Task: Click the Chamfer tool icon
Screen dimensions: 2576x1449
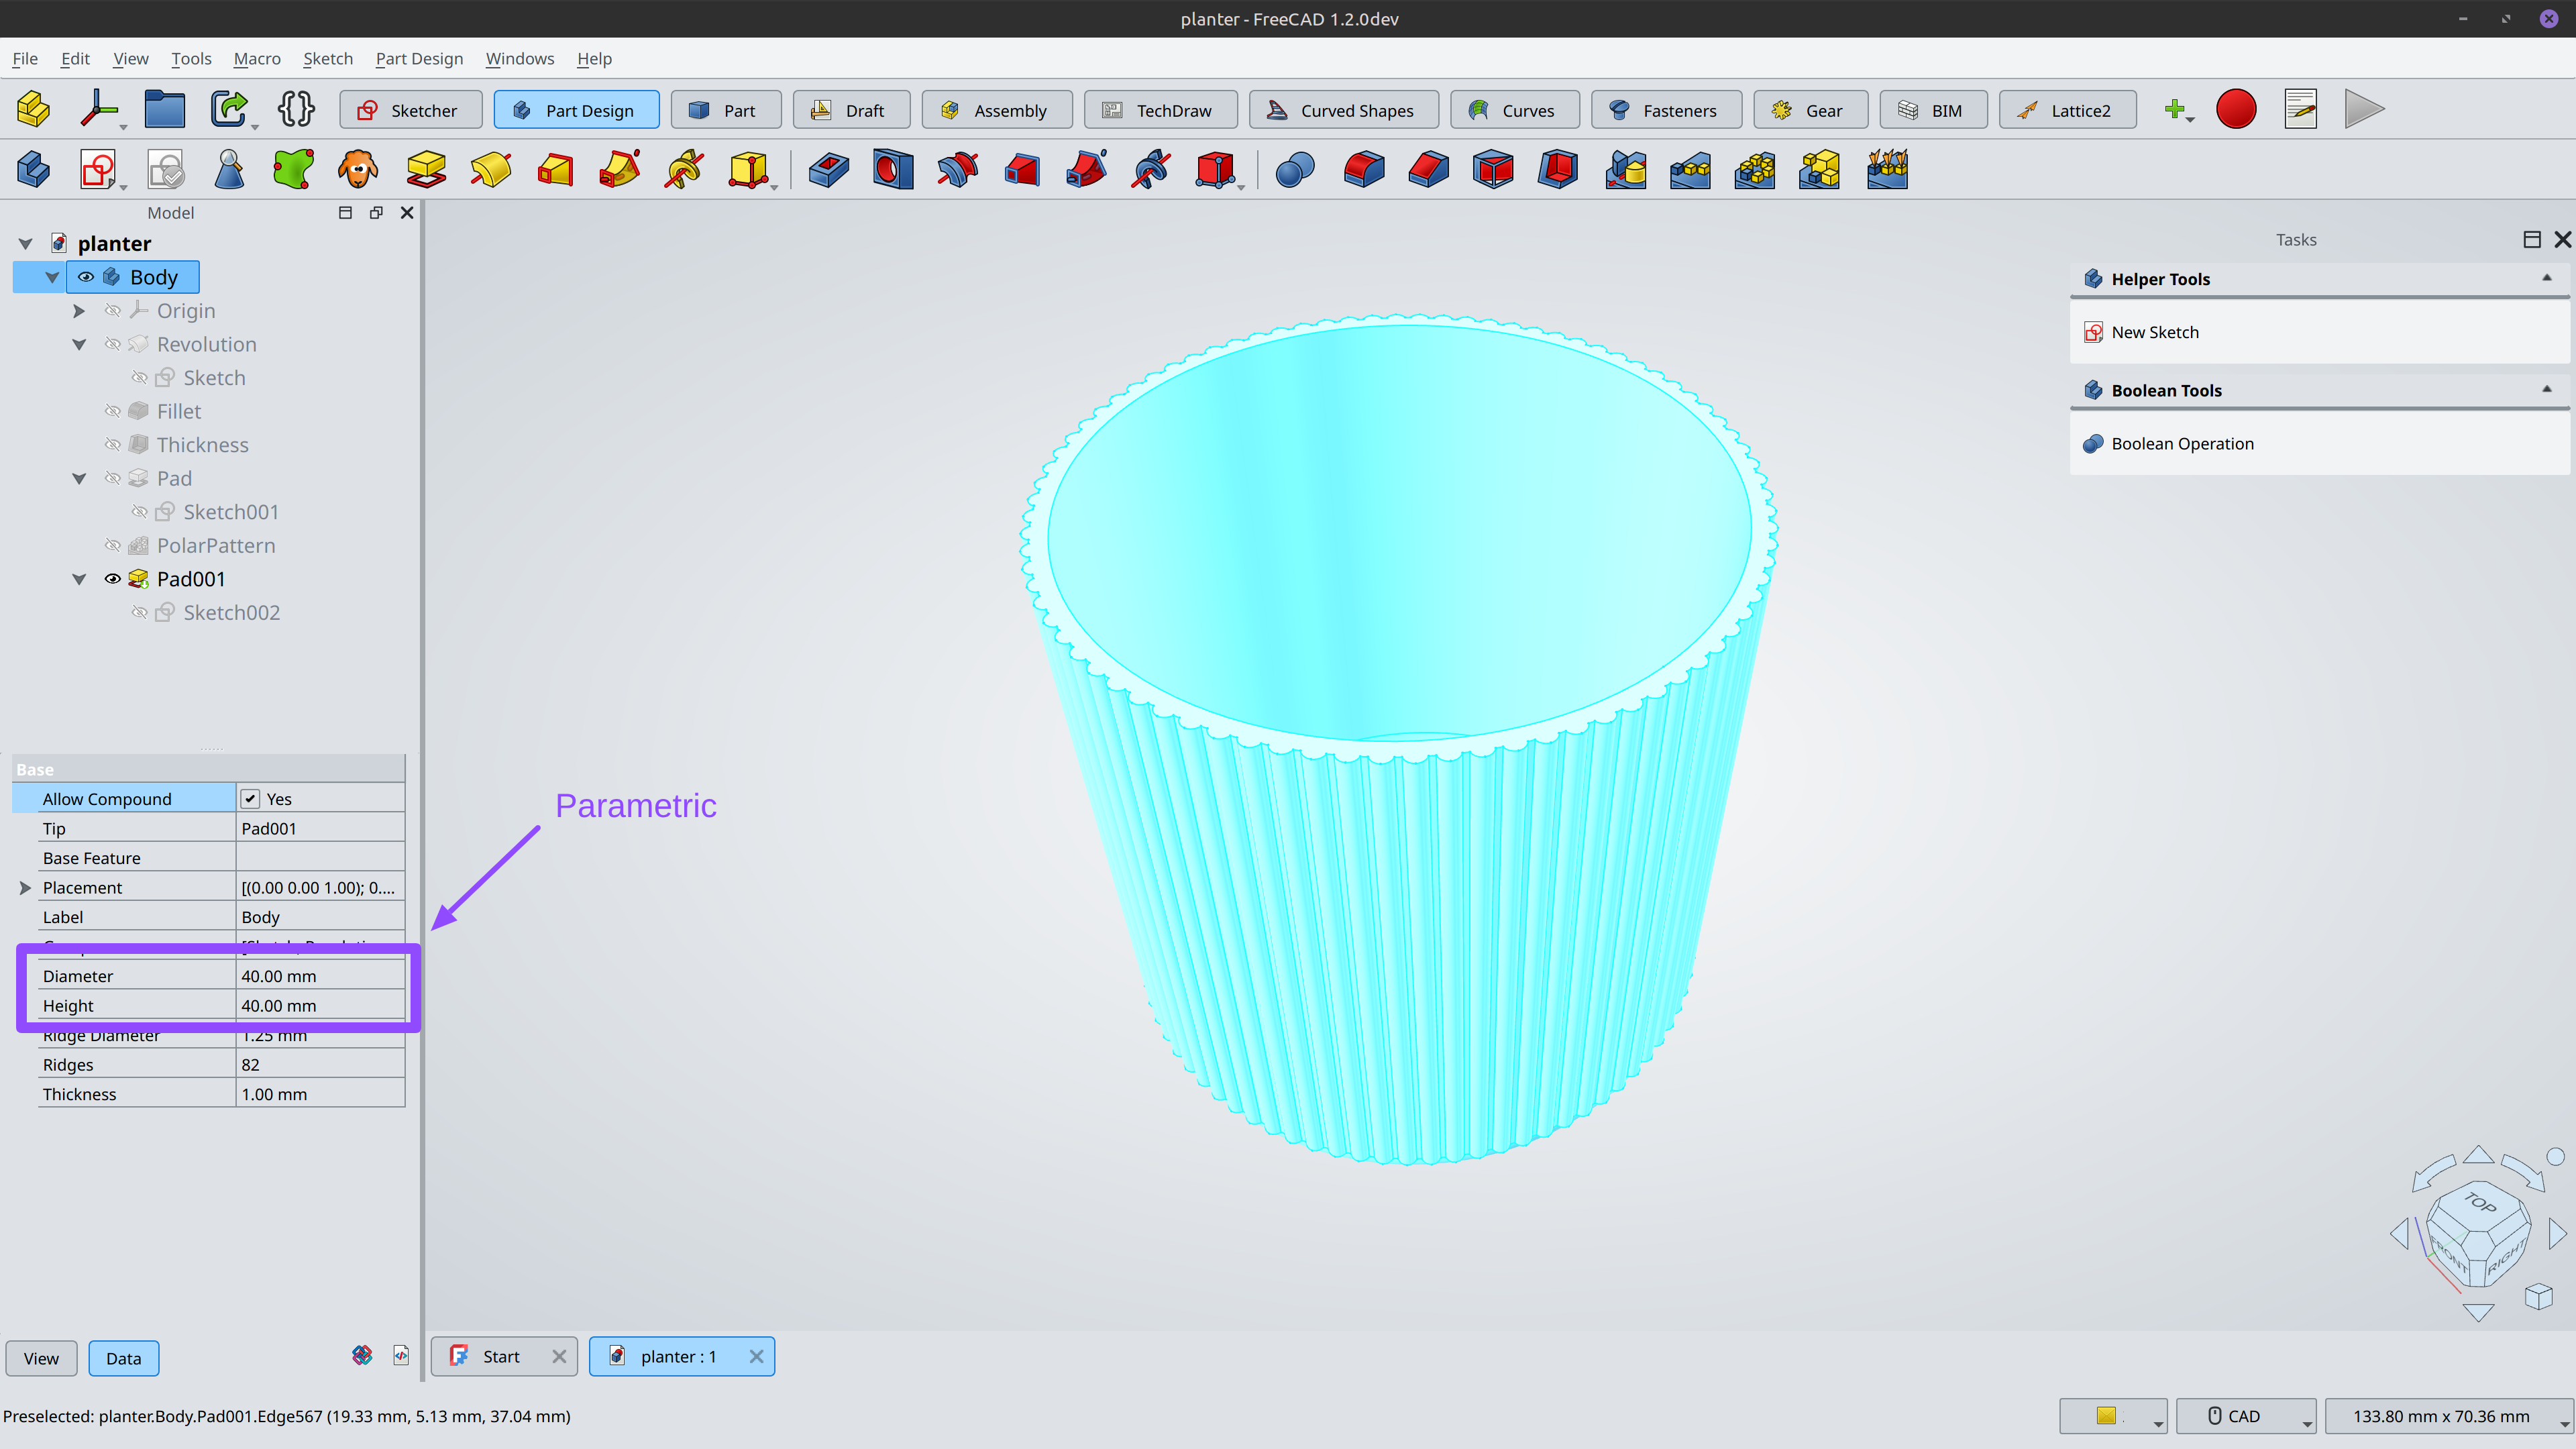Action: [1429, 170]
